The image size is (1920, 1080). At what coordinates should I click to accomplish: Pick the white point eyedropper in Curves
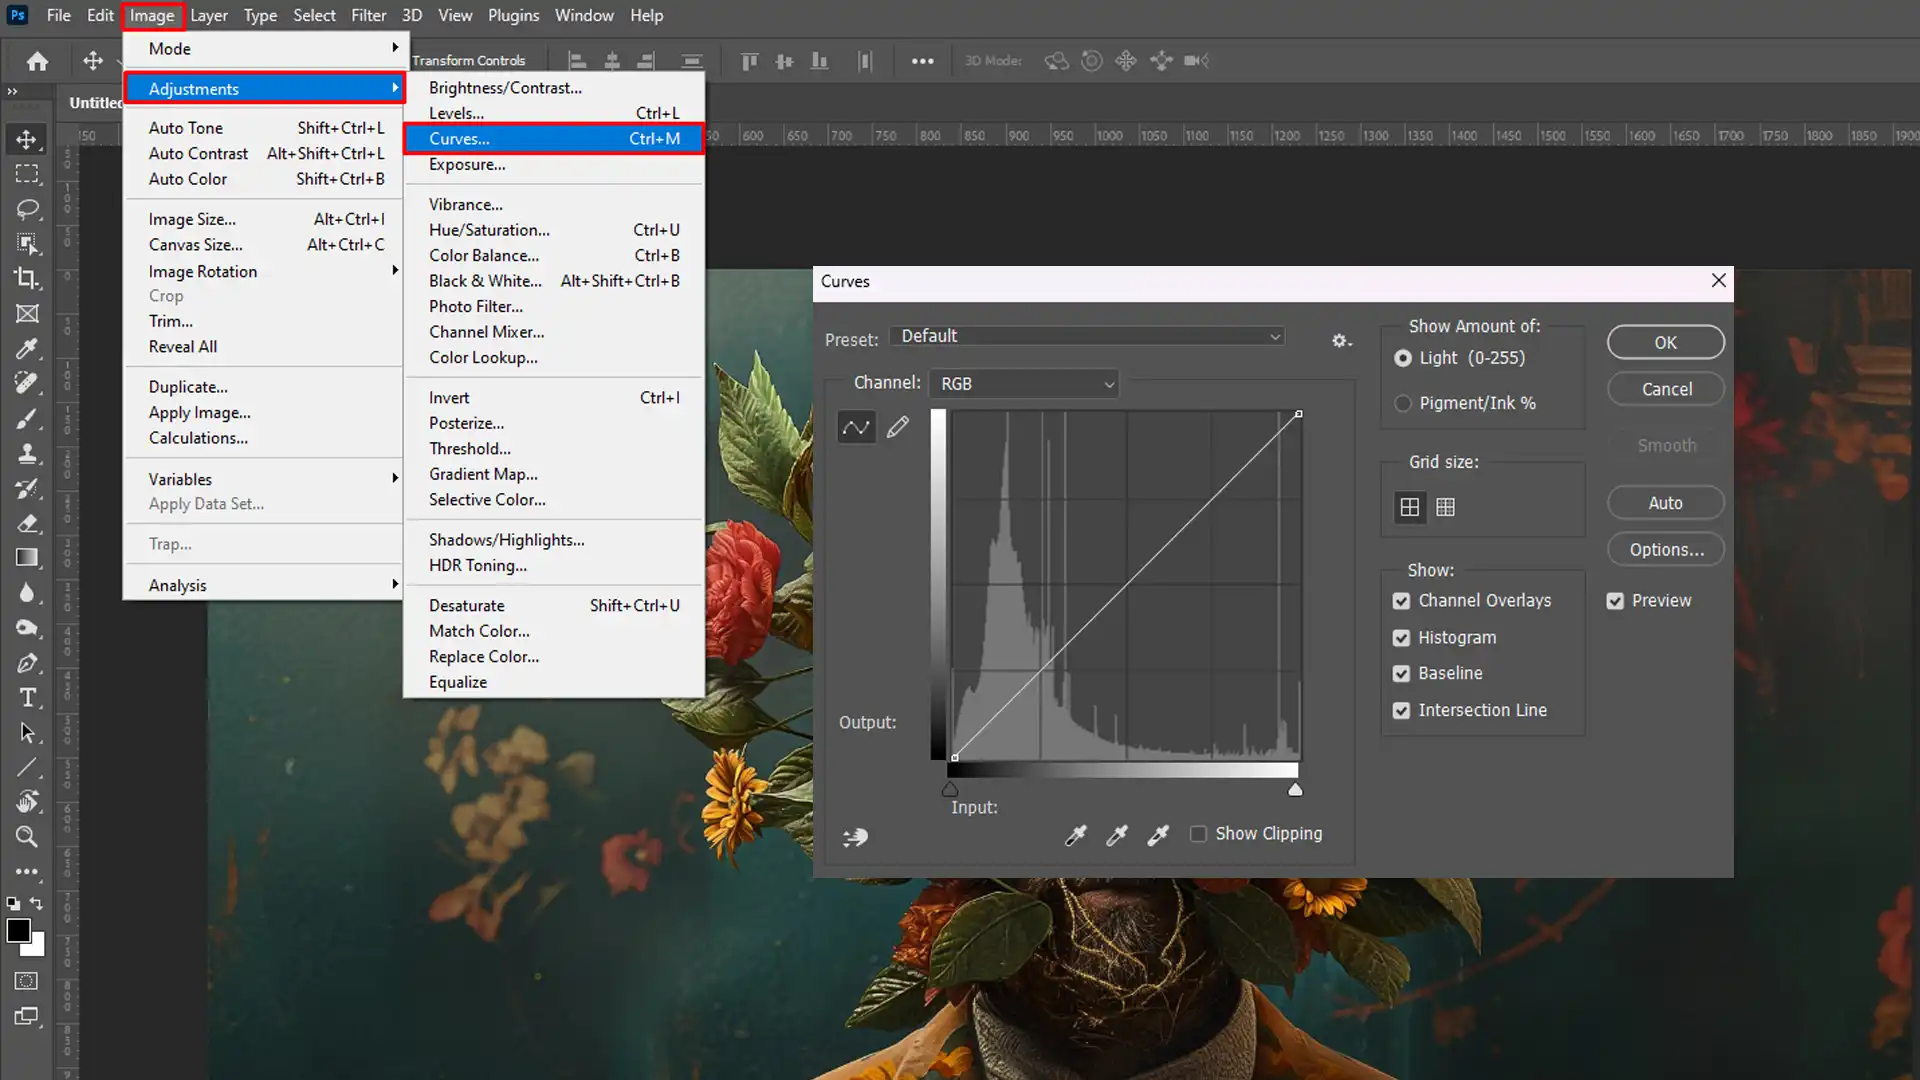[1158, 835]
